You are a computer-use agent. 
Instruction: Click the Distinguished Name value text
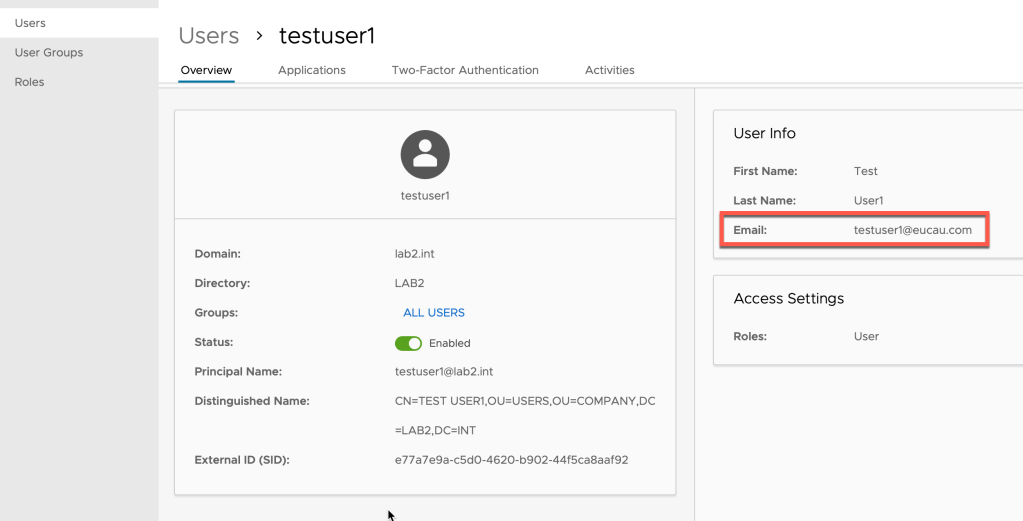[524, 401]
